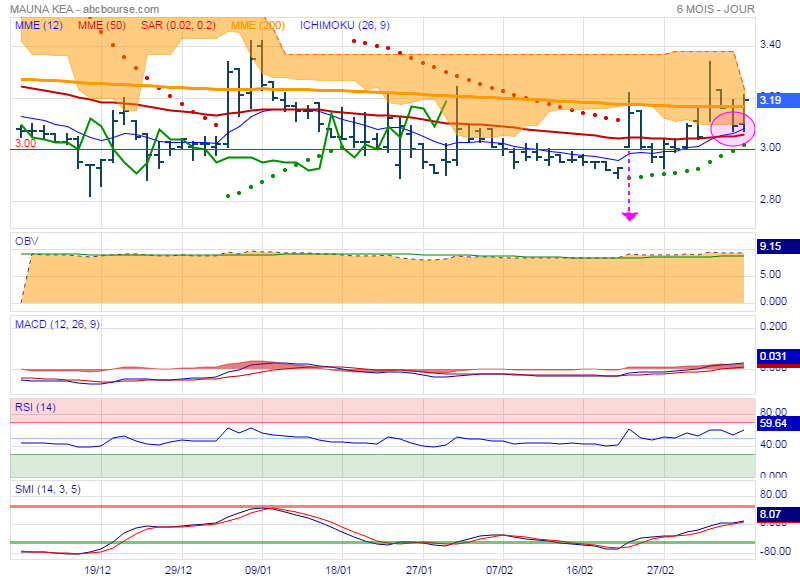Click the 27/01 date on the time axis
This screenshot has width=800, height=580.
[419, 570]
